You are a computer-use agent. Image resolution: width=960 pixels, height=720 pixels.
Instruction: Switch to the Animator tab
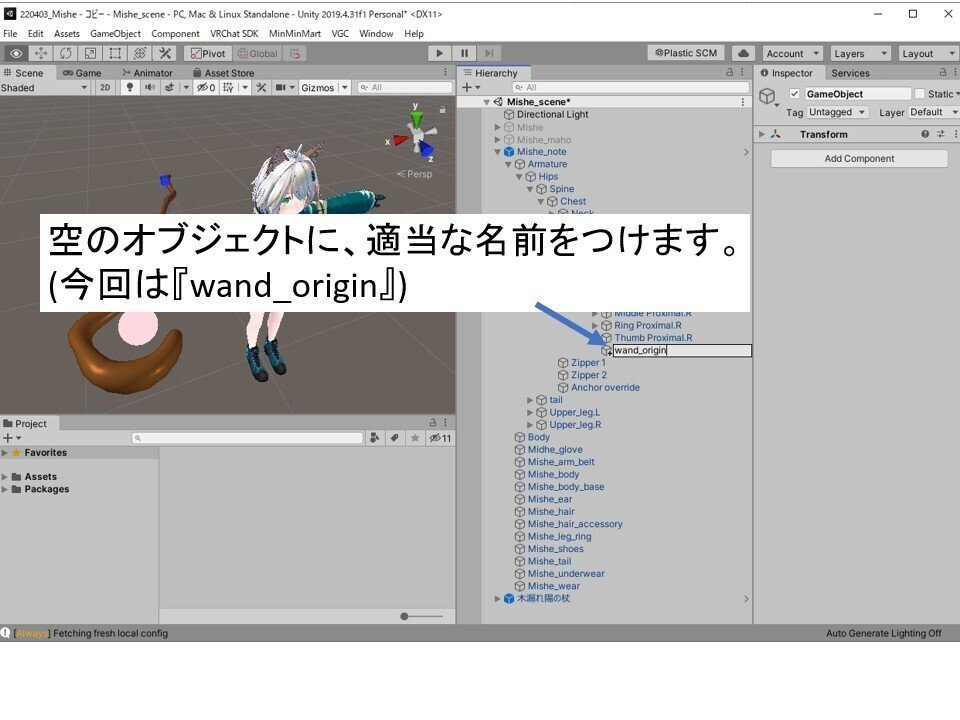coord(148,73)
